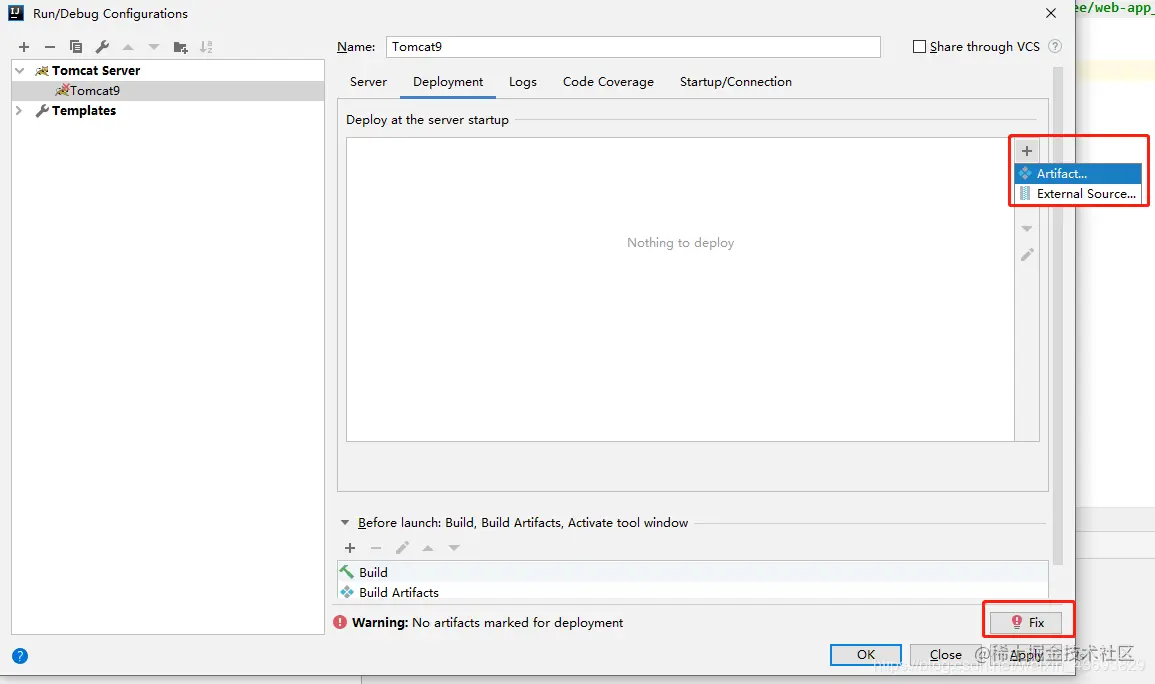Show Share through VCS help hint

click(x=1055, y=46)
